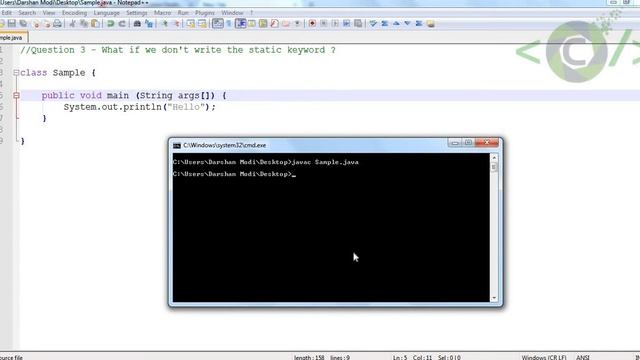Click the Save Recorded Macro icon
Image resolution: width=640 pixels, height=360 pixels.
click(x=358, y=24)
